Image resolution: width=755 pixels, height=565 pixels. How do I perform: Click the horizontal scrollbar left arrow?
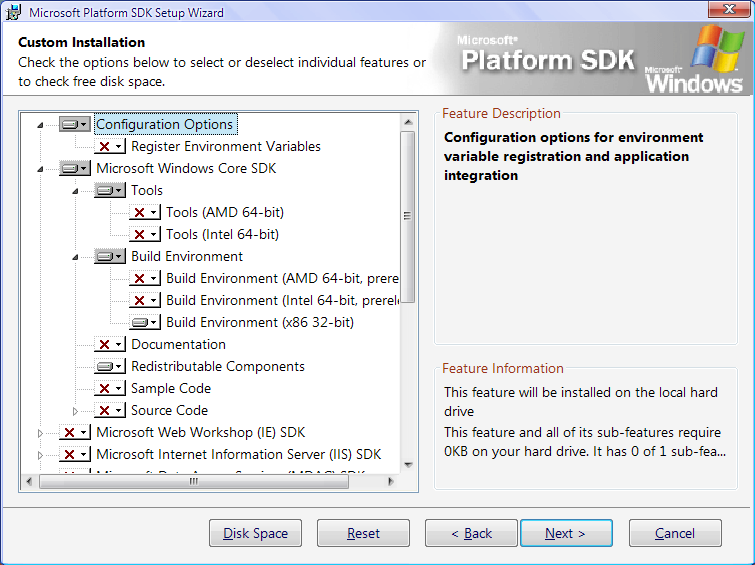point(29,481)
